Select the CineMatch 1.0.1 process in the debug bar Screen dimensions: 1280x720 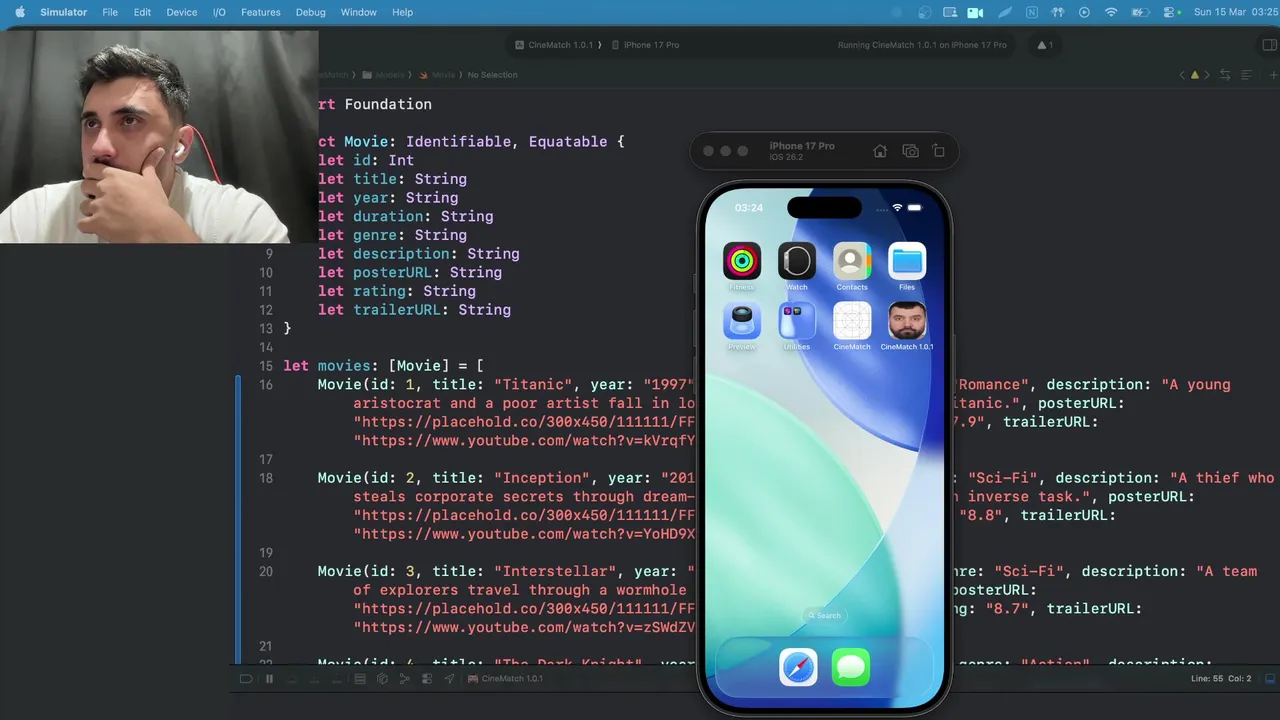(x=506, y=679)
